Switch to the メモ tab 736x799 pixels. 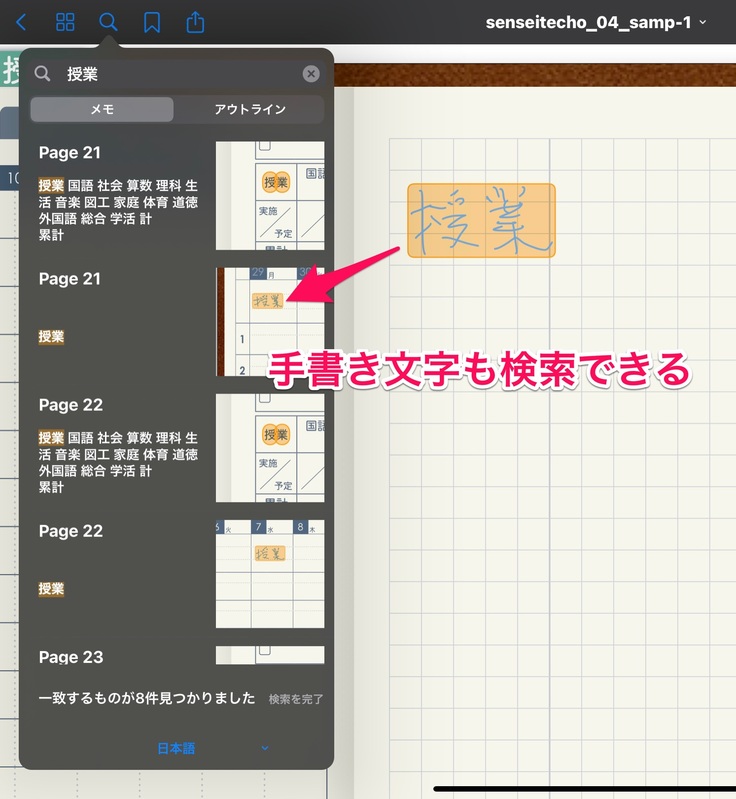102,109
